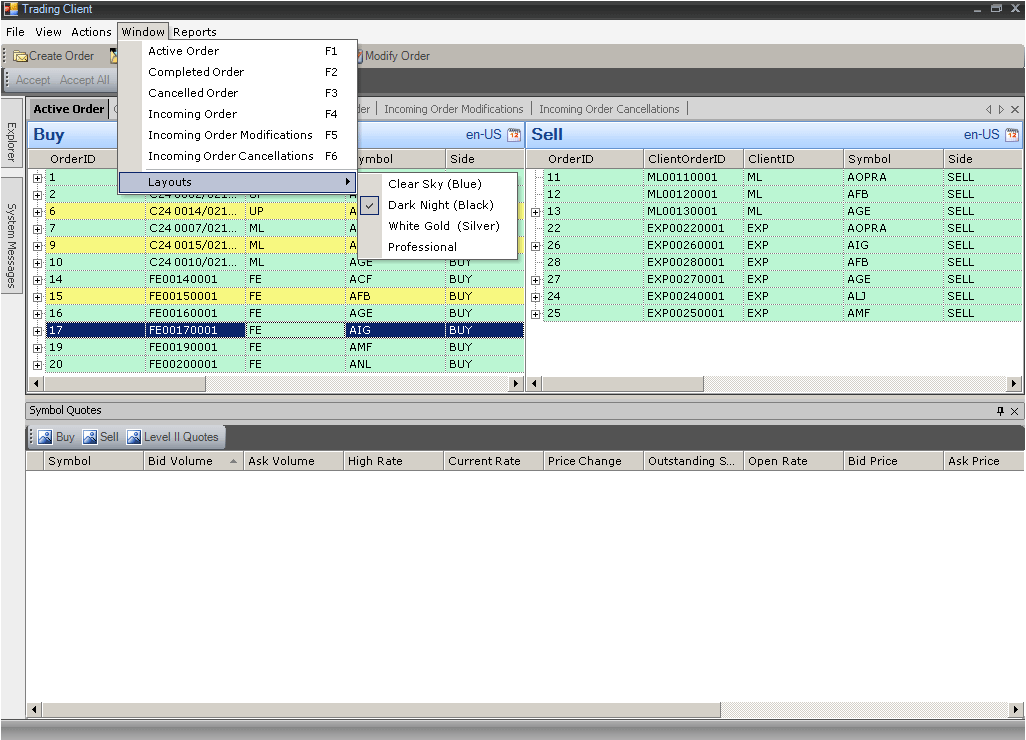The height and width of the screenshot is (740, 1026).
Task: Switch to the Incoming Order Cancellations tab
Action: tap(609, 109)
